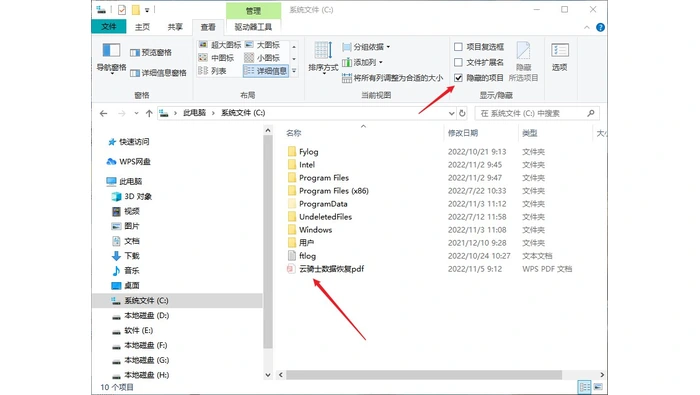Enable 文件扩展名 file name extensions

tap(458, 62)
